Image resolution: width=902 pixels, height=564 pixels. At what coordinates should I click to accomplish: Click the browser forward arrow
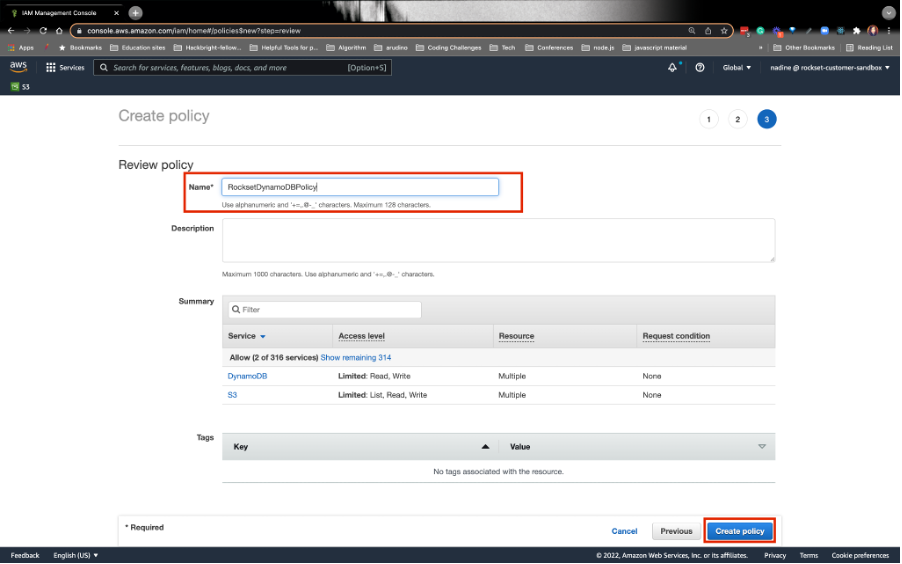27,31
